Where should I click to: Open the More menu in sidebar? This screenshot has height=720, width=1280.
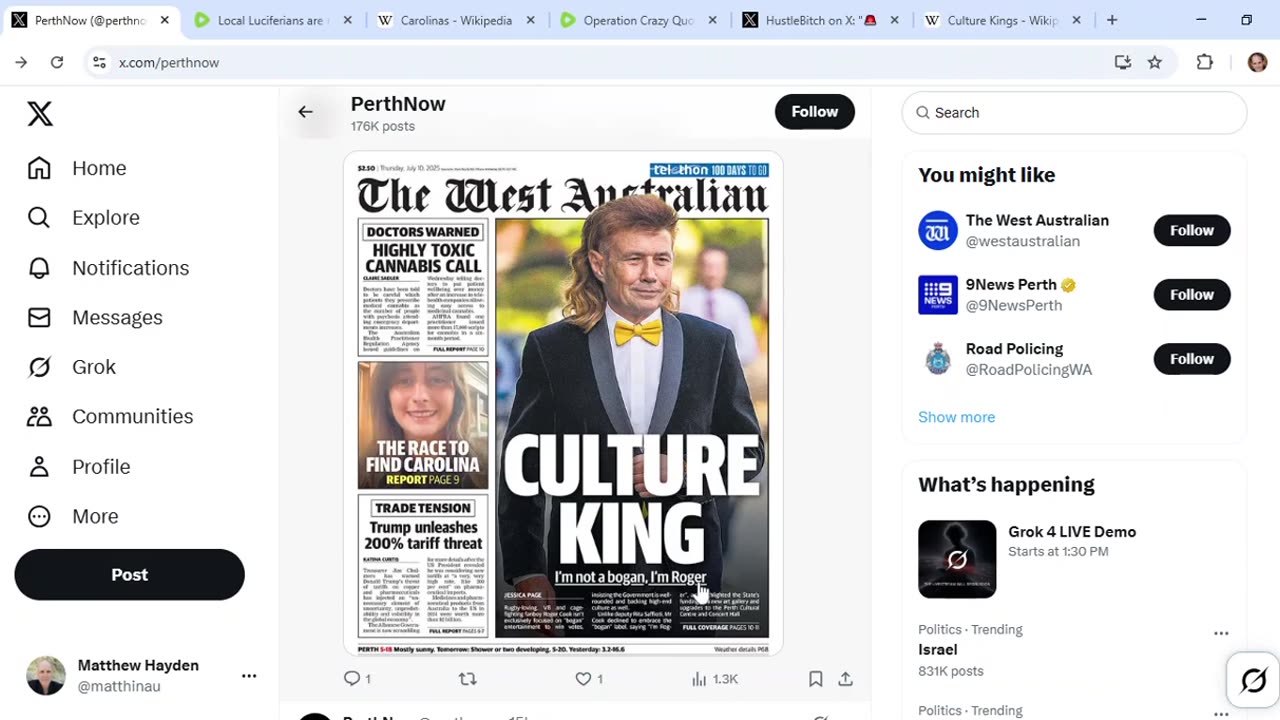73,516
